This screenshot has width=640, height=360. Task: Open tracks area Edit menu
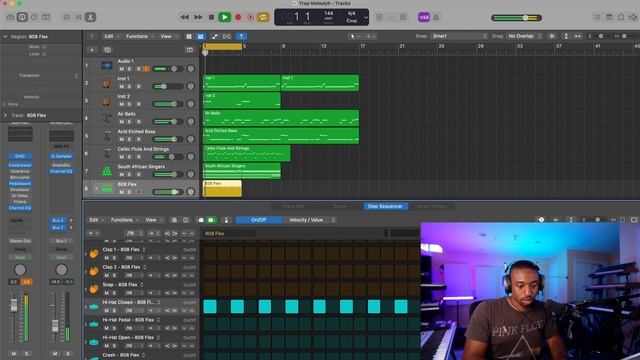pos(111,36)
